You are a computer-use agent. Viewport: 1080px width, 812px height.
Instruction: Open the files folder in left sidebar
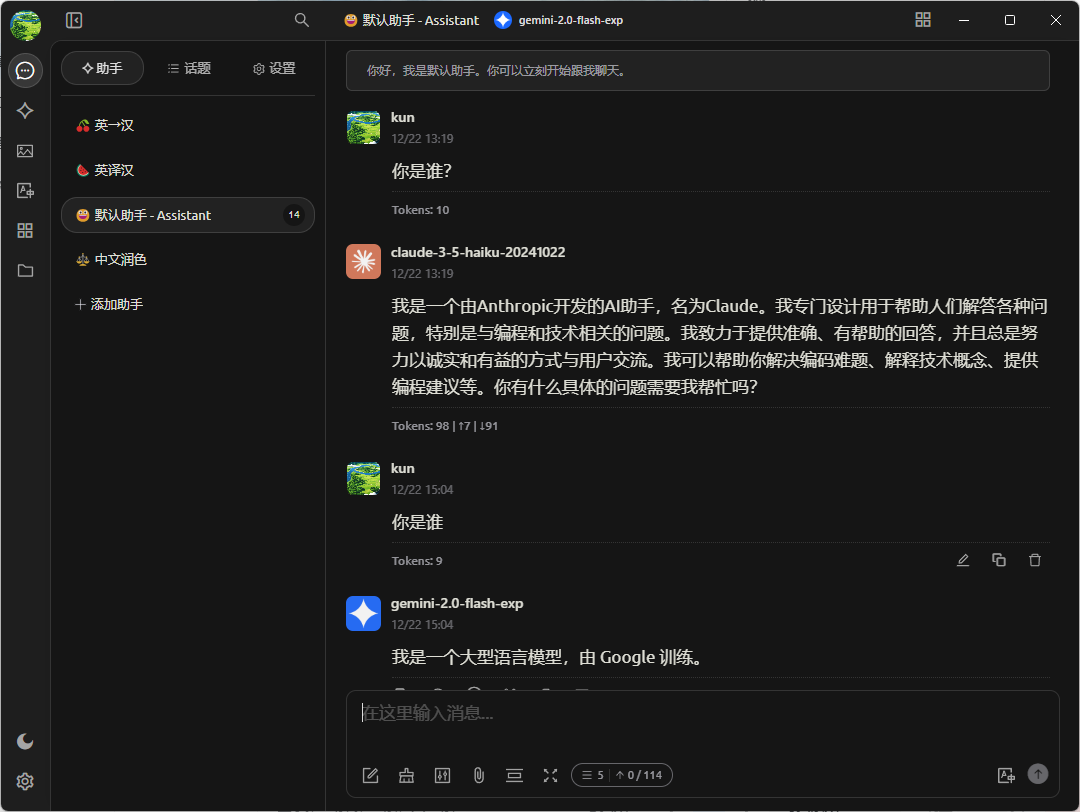(x=25, y=270)
